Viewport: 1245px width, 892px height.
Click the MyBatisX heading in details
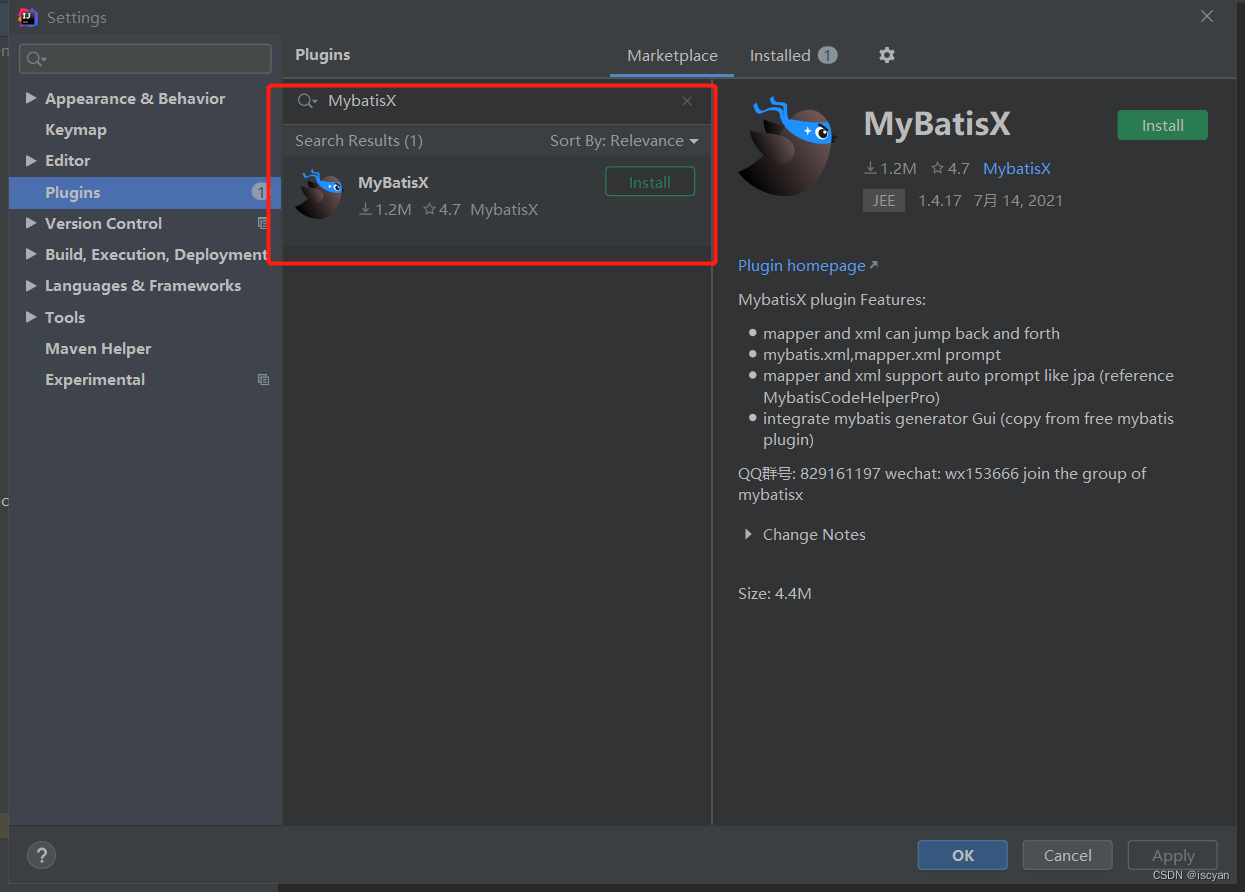coord(937,124)
